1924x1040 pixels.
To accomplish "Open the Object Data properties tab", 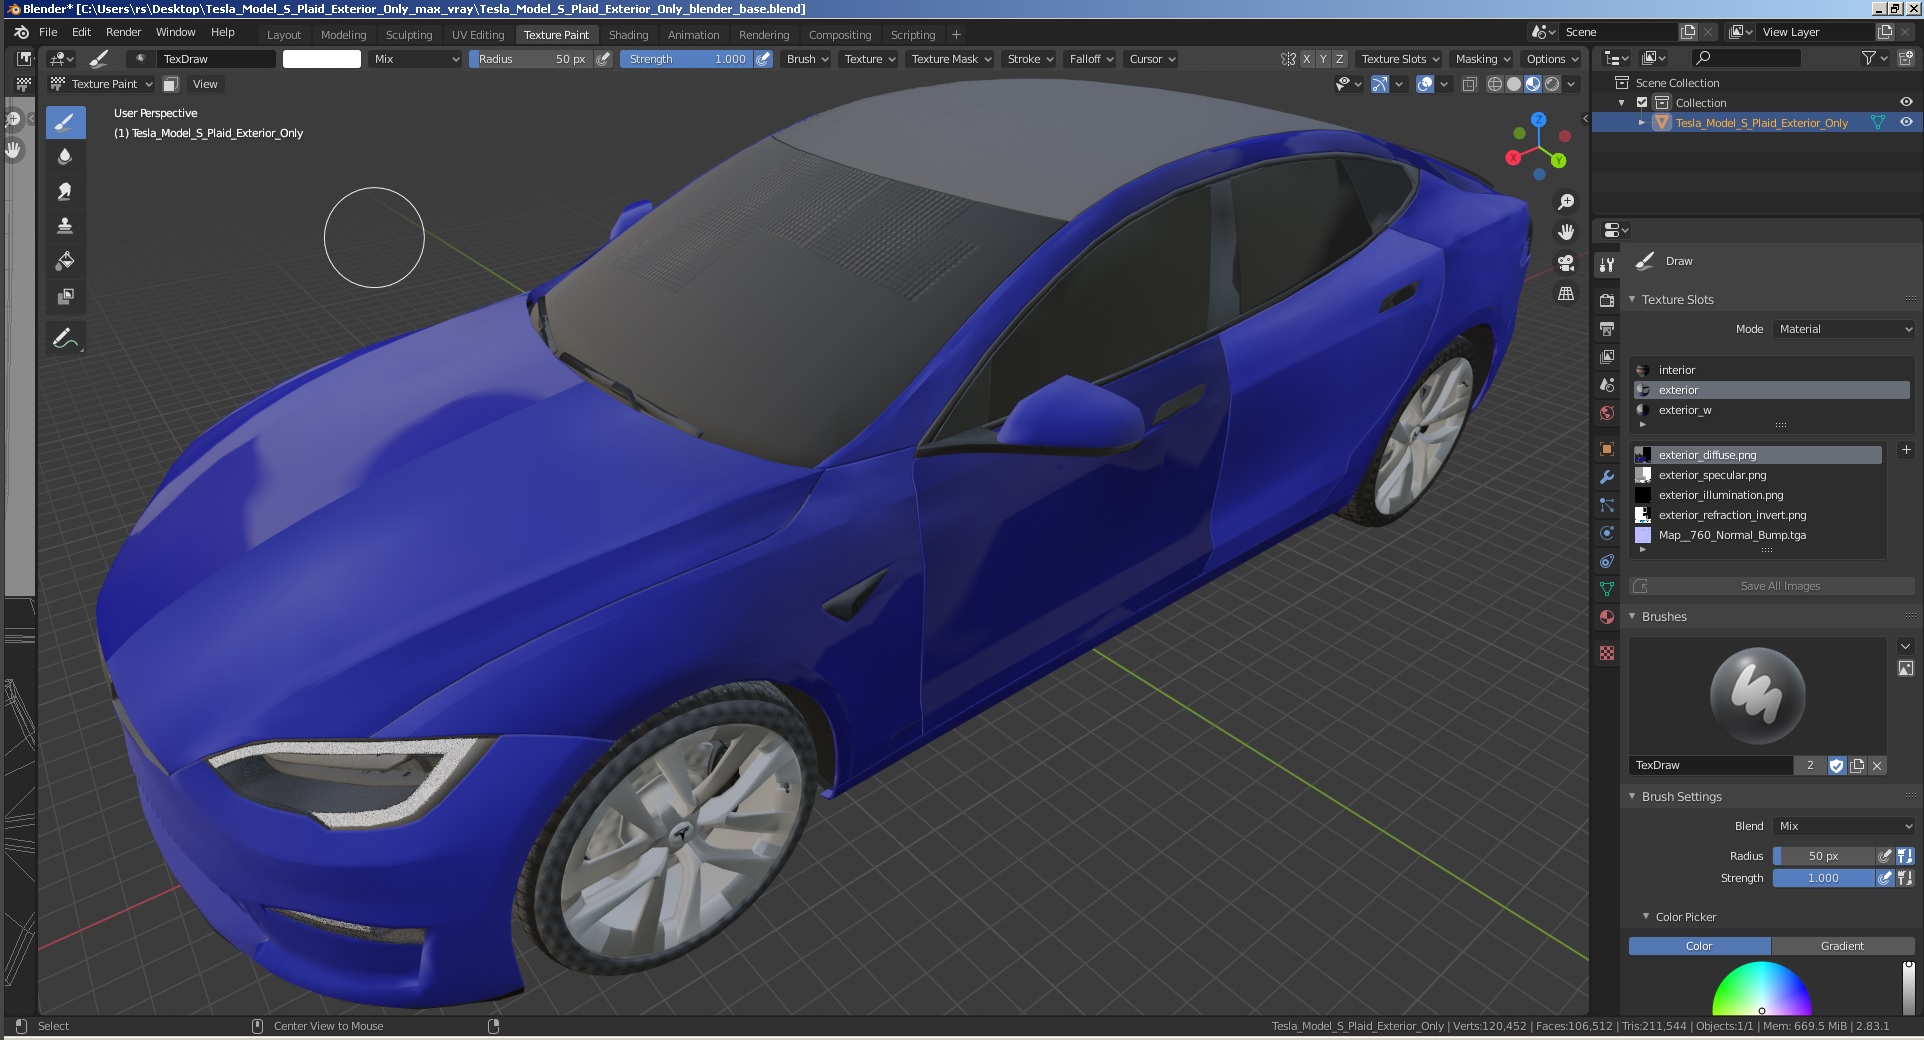I will (1607, 589).
